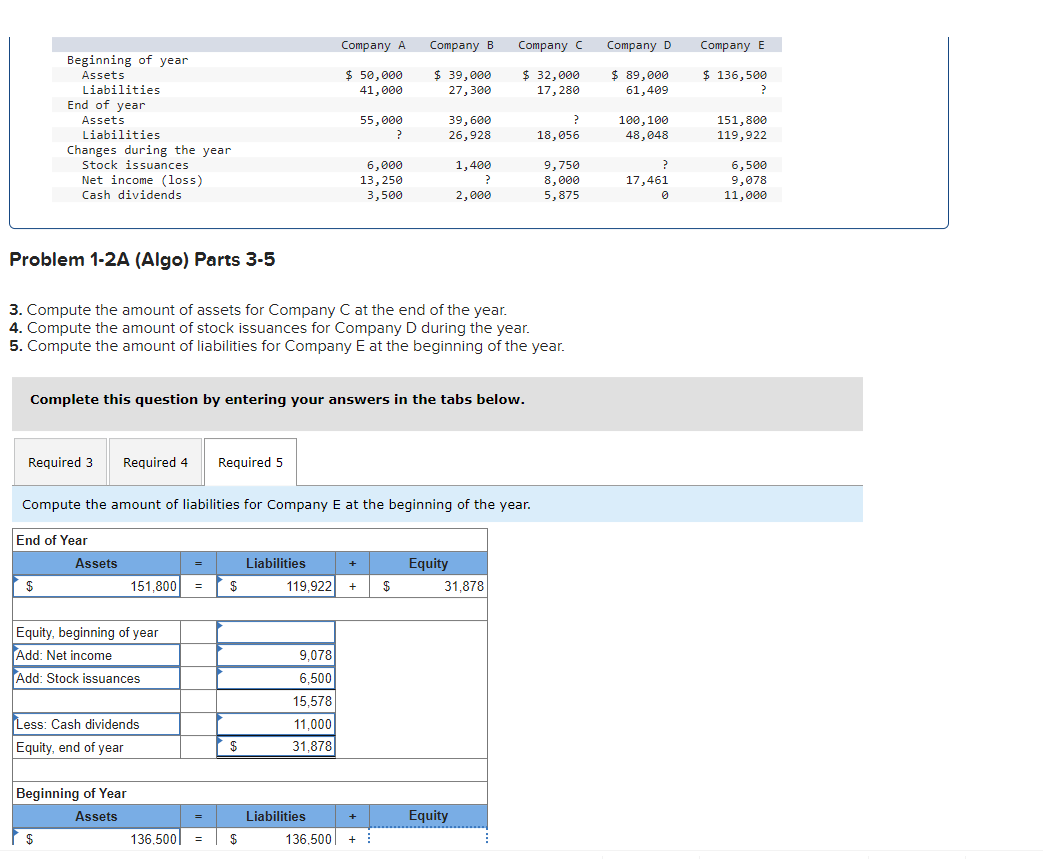Click the Stock issuances amount cell showing 6,500
The width and height of the screenshot is (1043, 859).
tap(276, 677)
